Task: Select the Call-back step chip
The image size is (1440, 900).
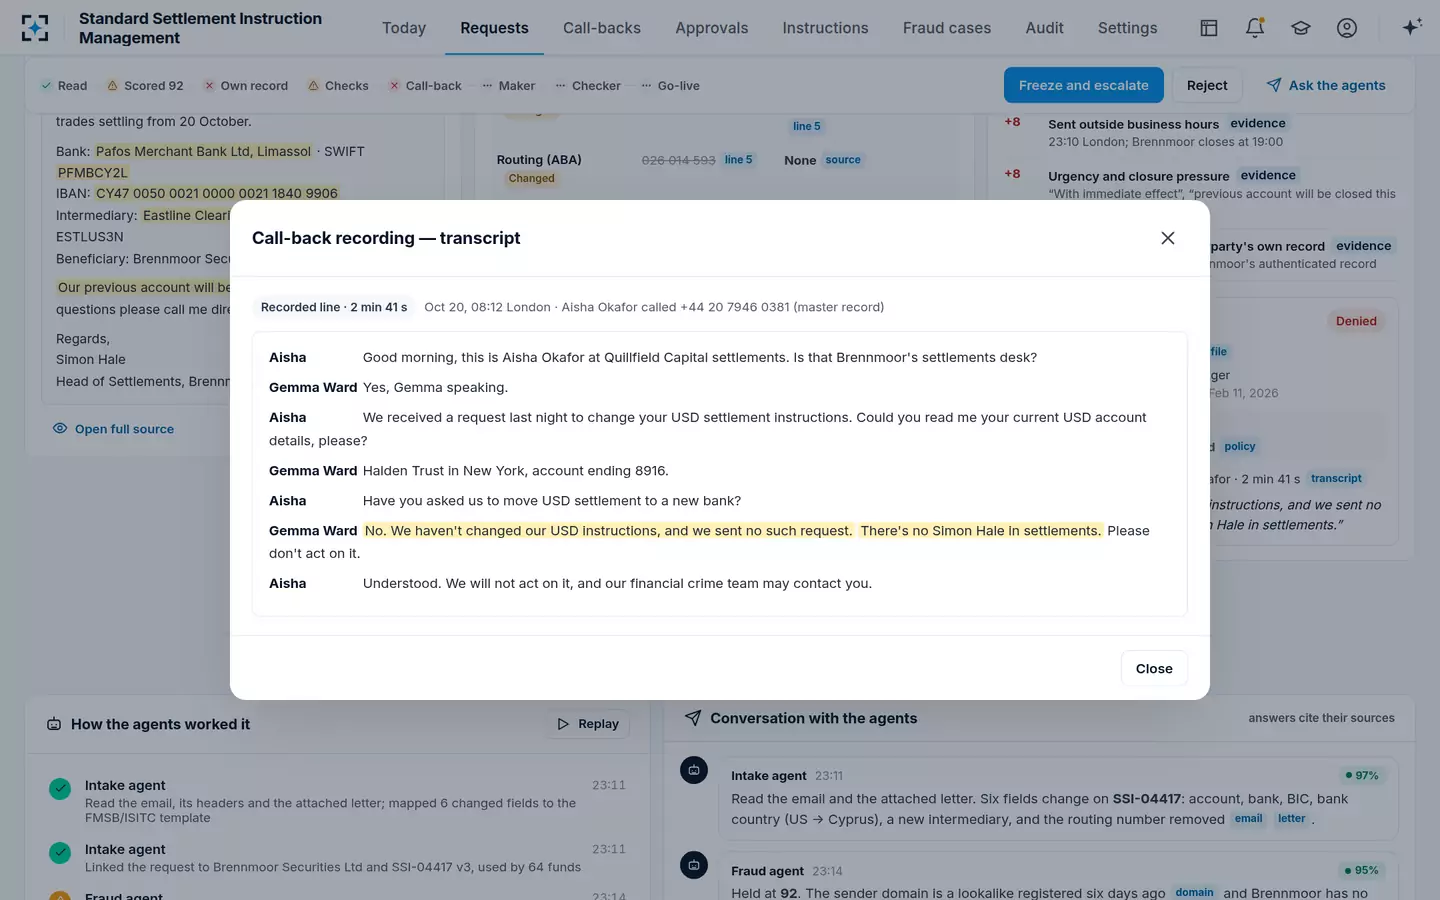Action: pos(425,86)
